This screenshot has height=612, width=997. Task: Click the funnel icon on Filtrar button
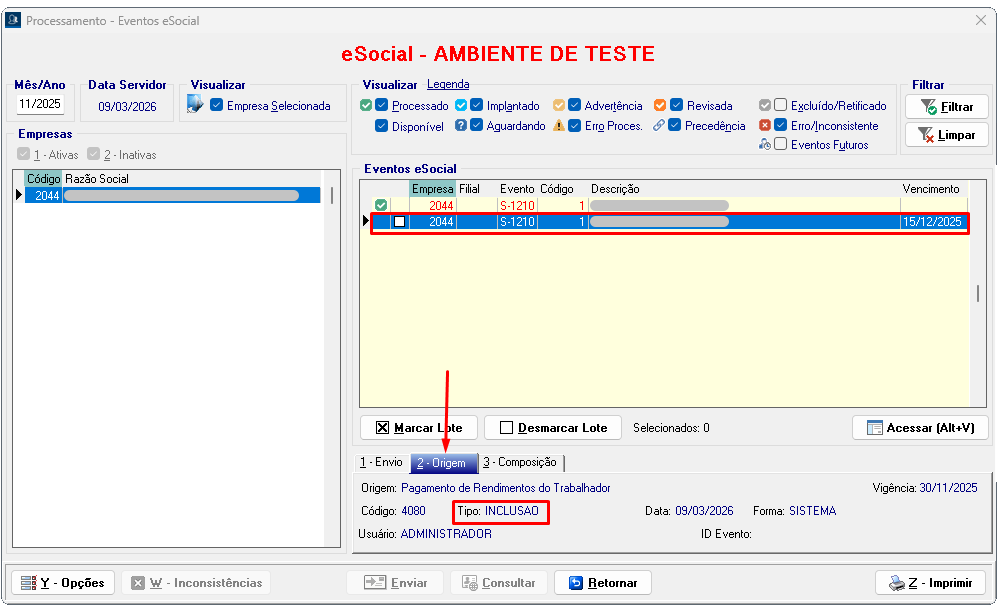[x=928, y=106]
